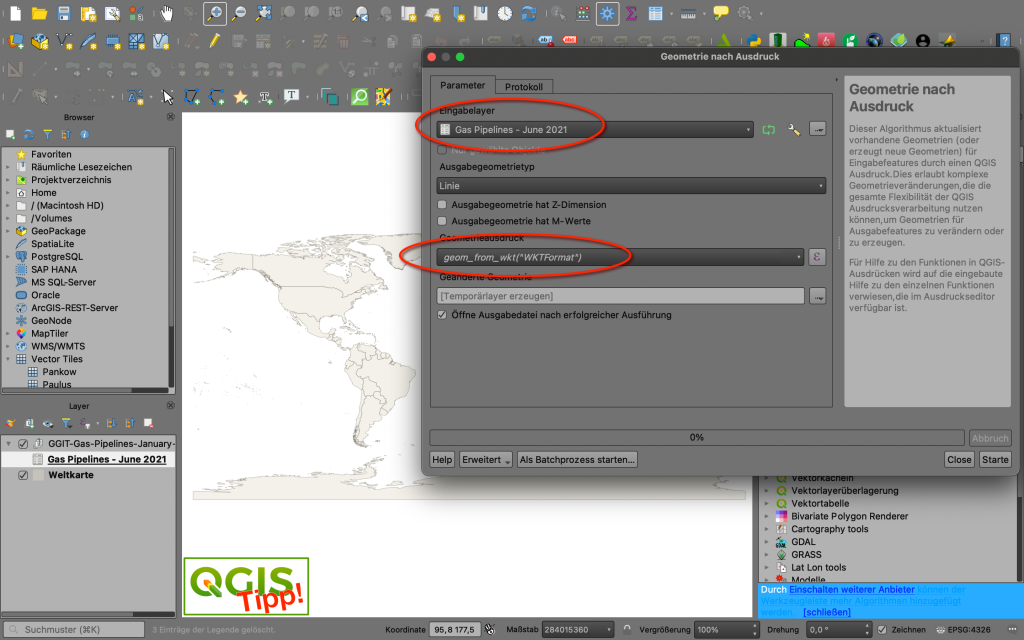The height and width of the screenshot is (640, 1024).
Task: Create a new project with the blank page icon
Action: [16, 13]
